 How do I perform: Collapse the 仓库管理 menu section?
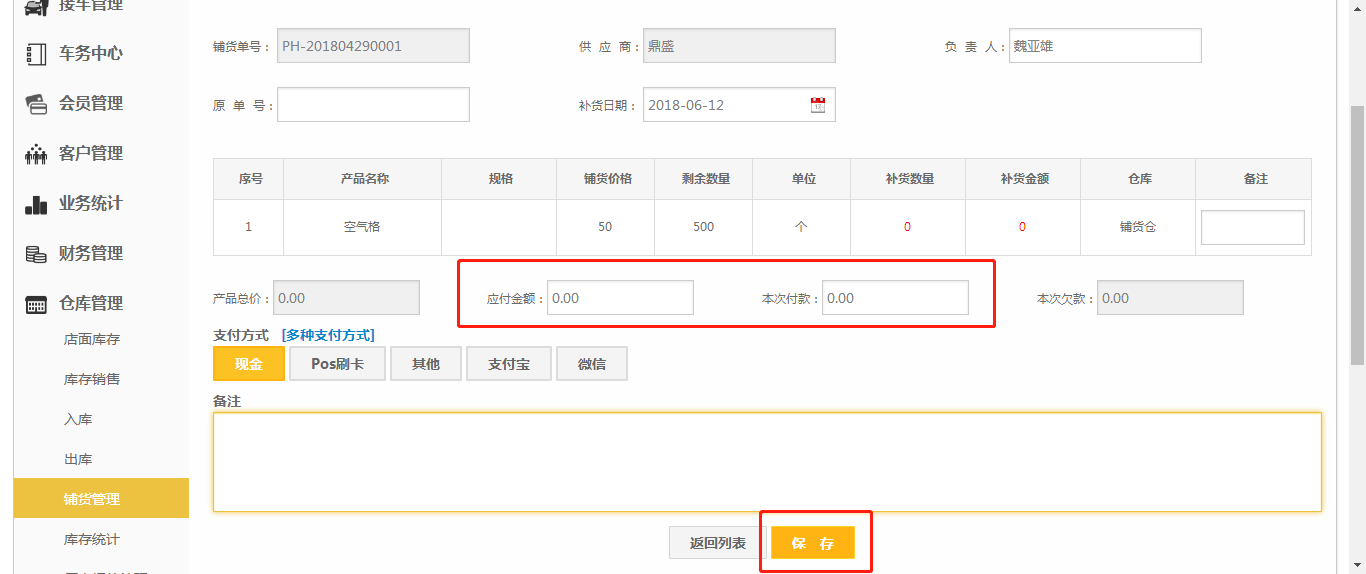point(91,303)
